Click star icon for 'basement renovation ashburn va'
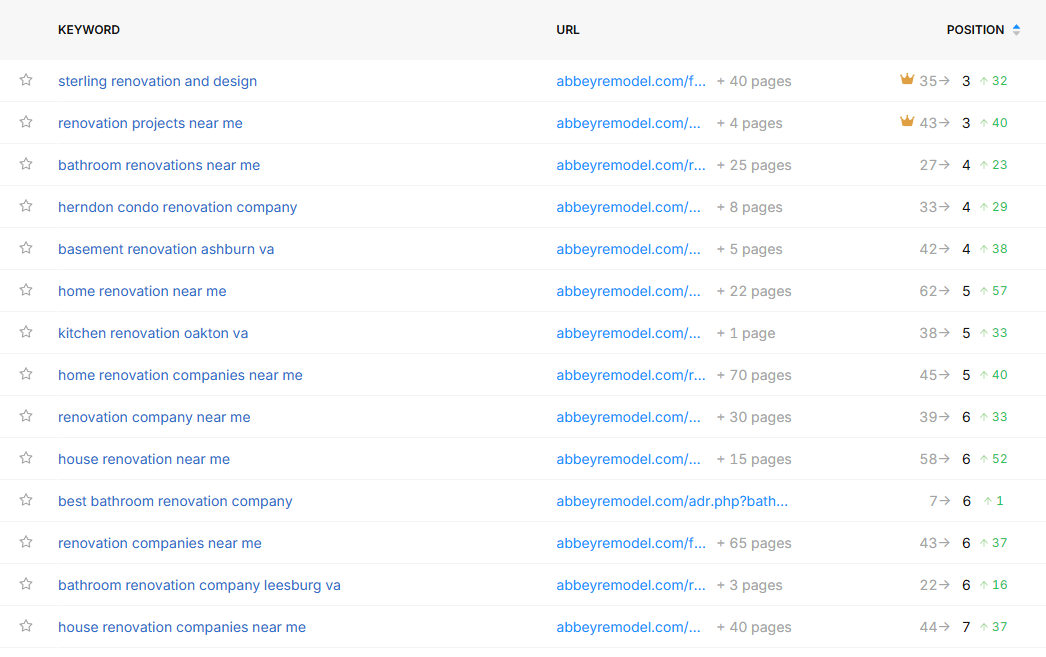Image resolution: width=1046 pixels, height=657 pixels. coord(26,248)
